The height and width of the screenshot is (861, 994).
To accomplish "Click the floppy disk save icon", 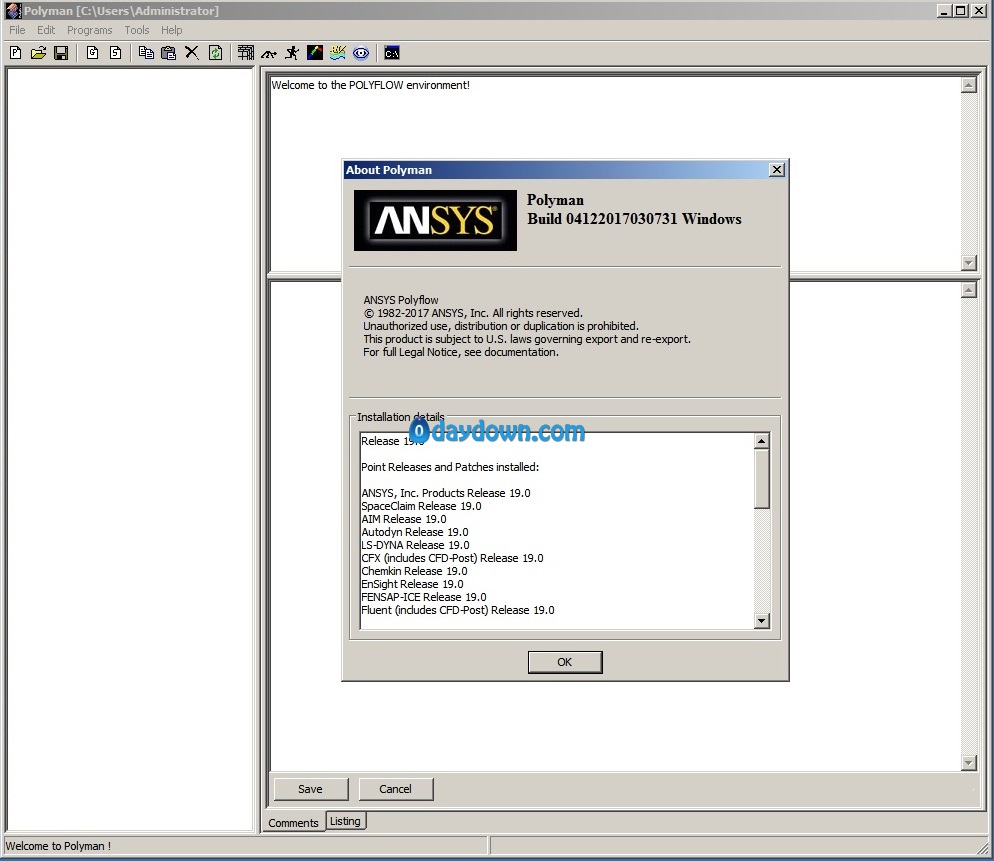I will click(x=61, y=53).
